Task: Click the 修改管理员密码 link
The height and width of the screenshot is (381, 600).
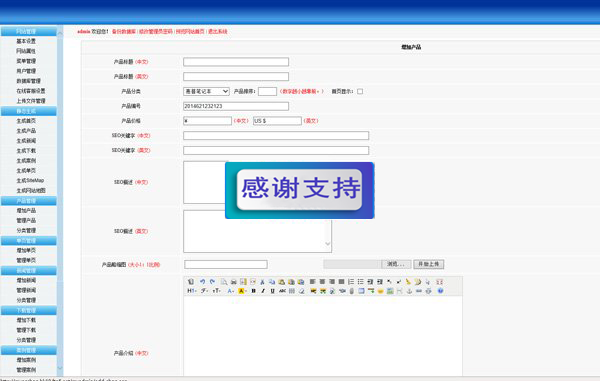Action: coord(156,31)
